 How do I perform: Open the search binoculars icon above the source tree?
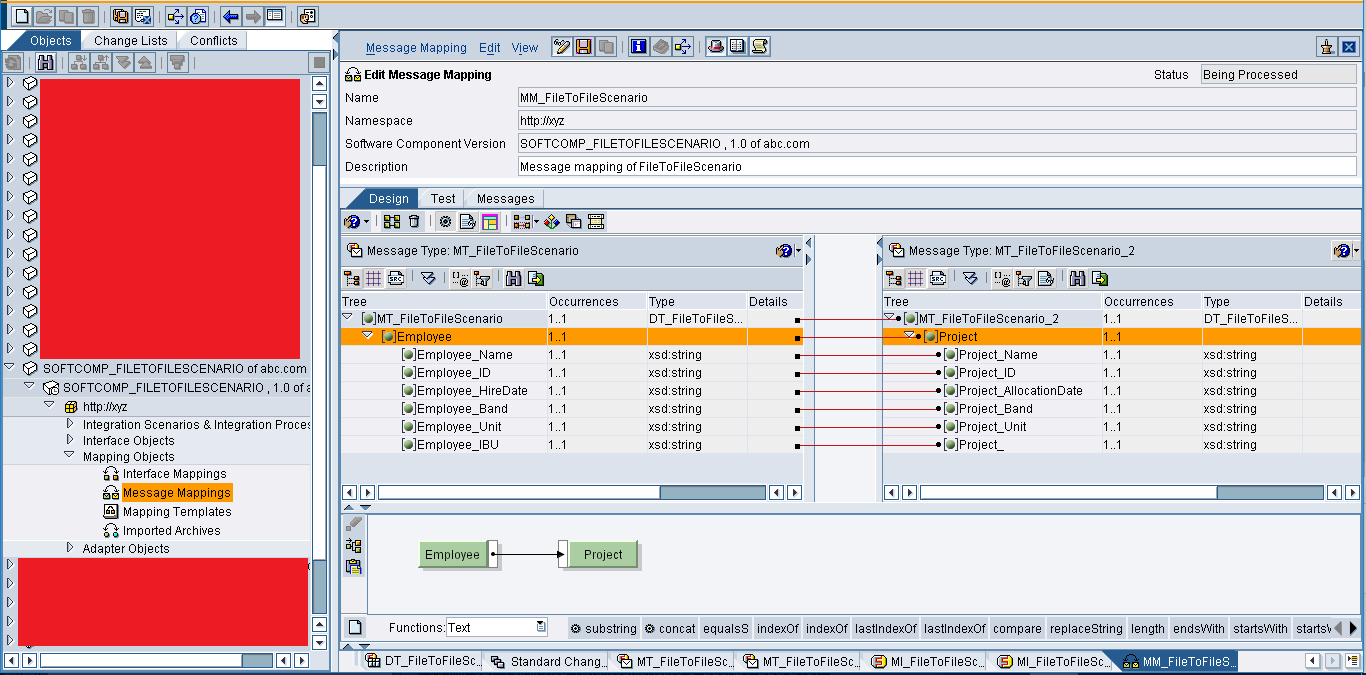click(x=513, y=278)
